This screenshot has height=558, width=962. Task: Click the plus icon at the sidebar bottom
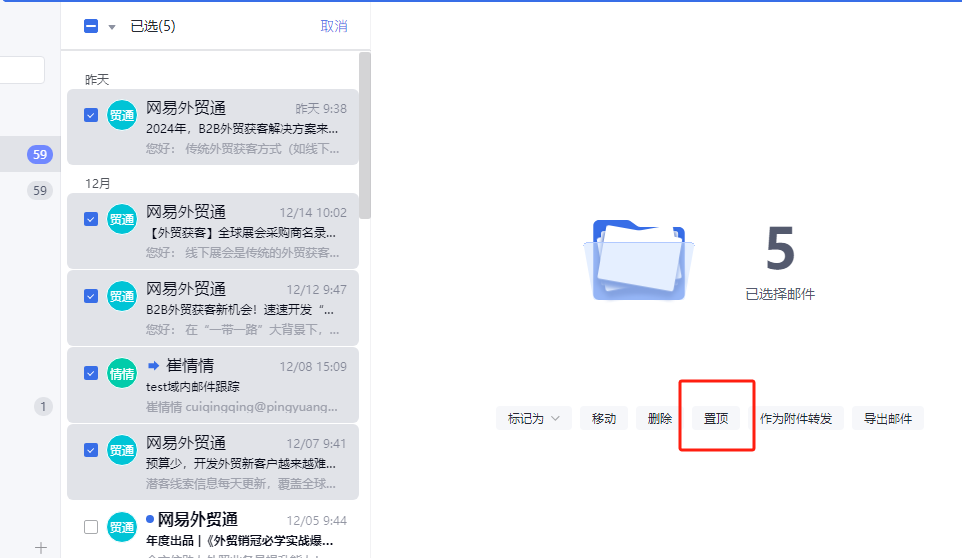[x=41, y=548]
